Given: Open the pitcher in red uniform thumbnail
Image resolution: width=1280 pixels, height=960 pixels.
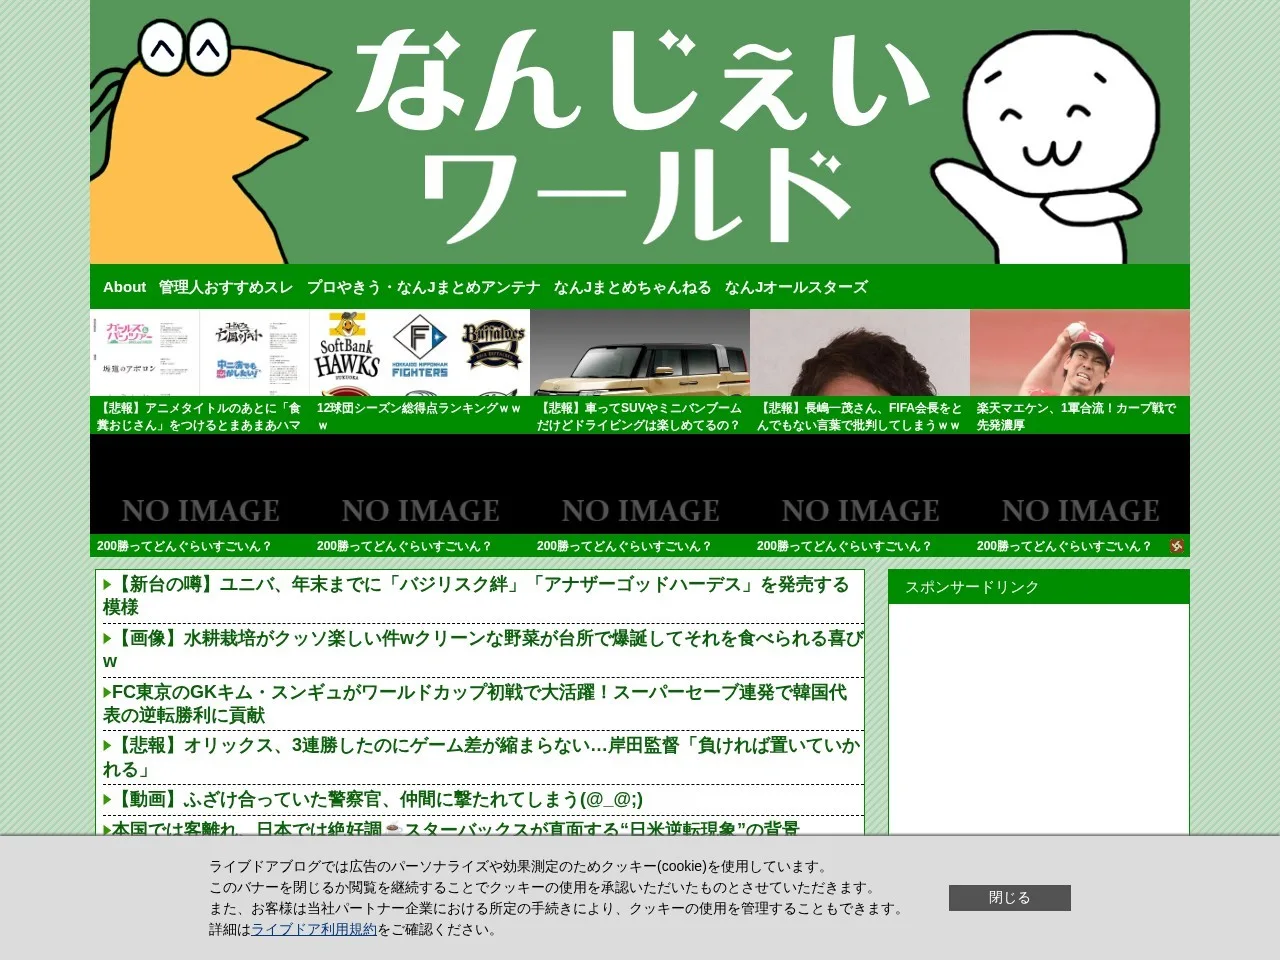Looking at the screenshot, I should coord(1080,353).
